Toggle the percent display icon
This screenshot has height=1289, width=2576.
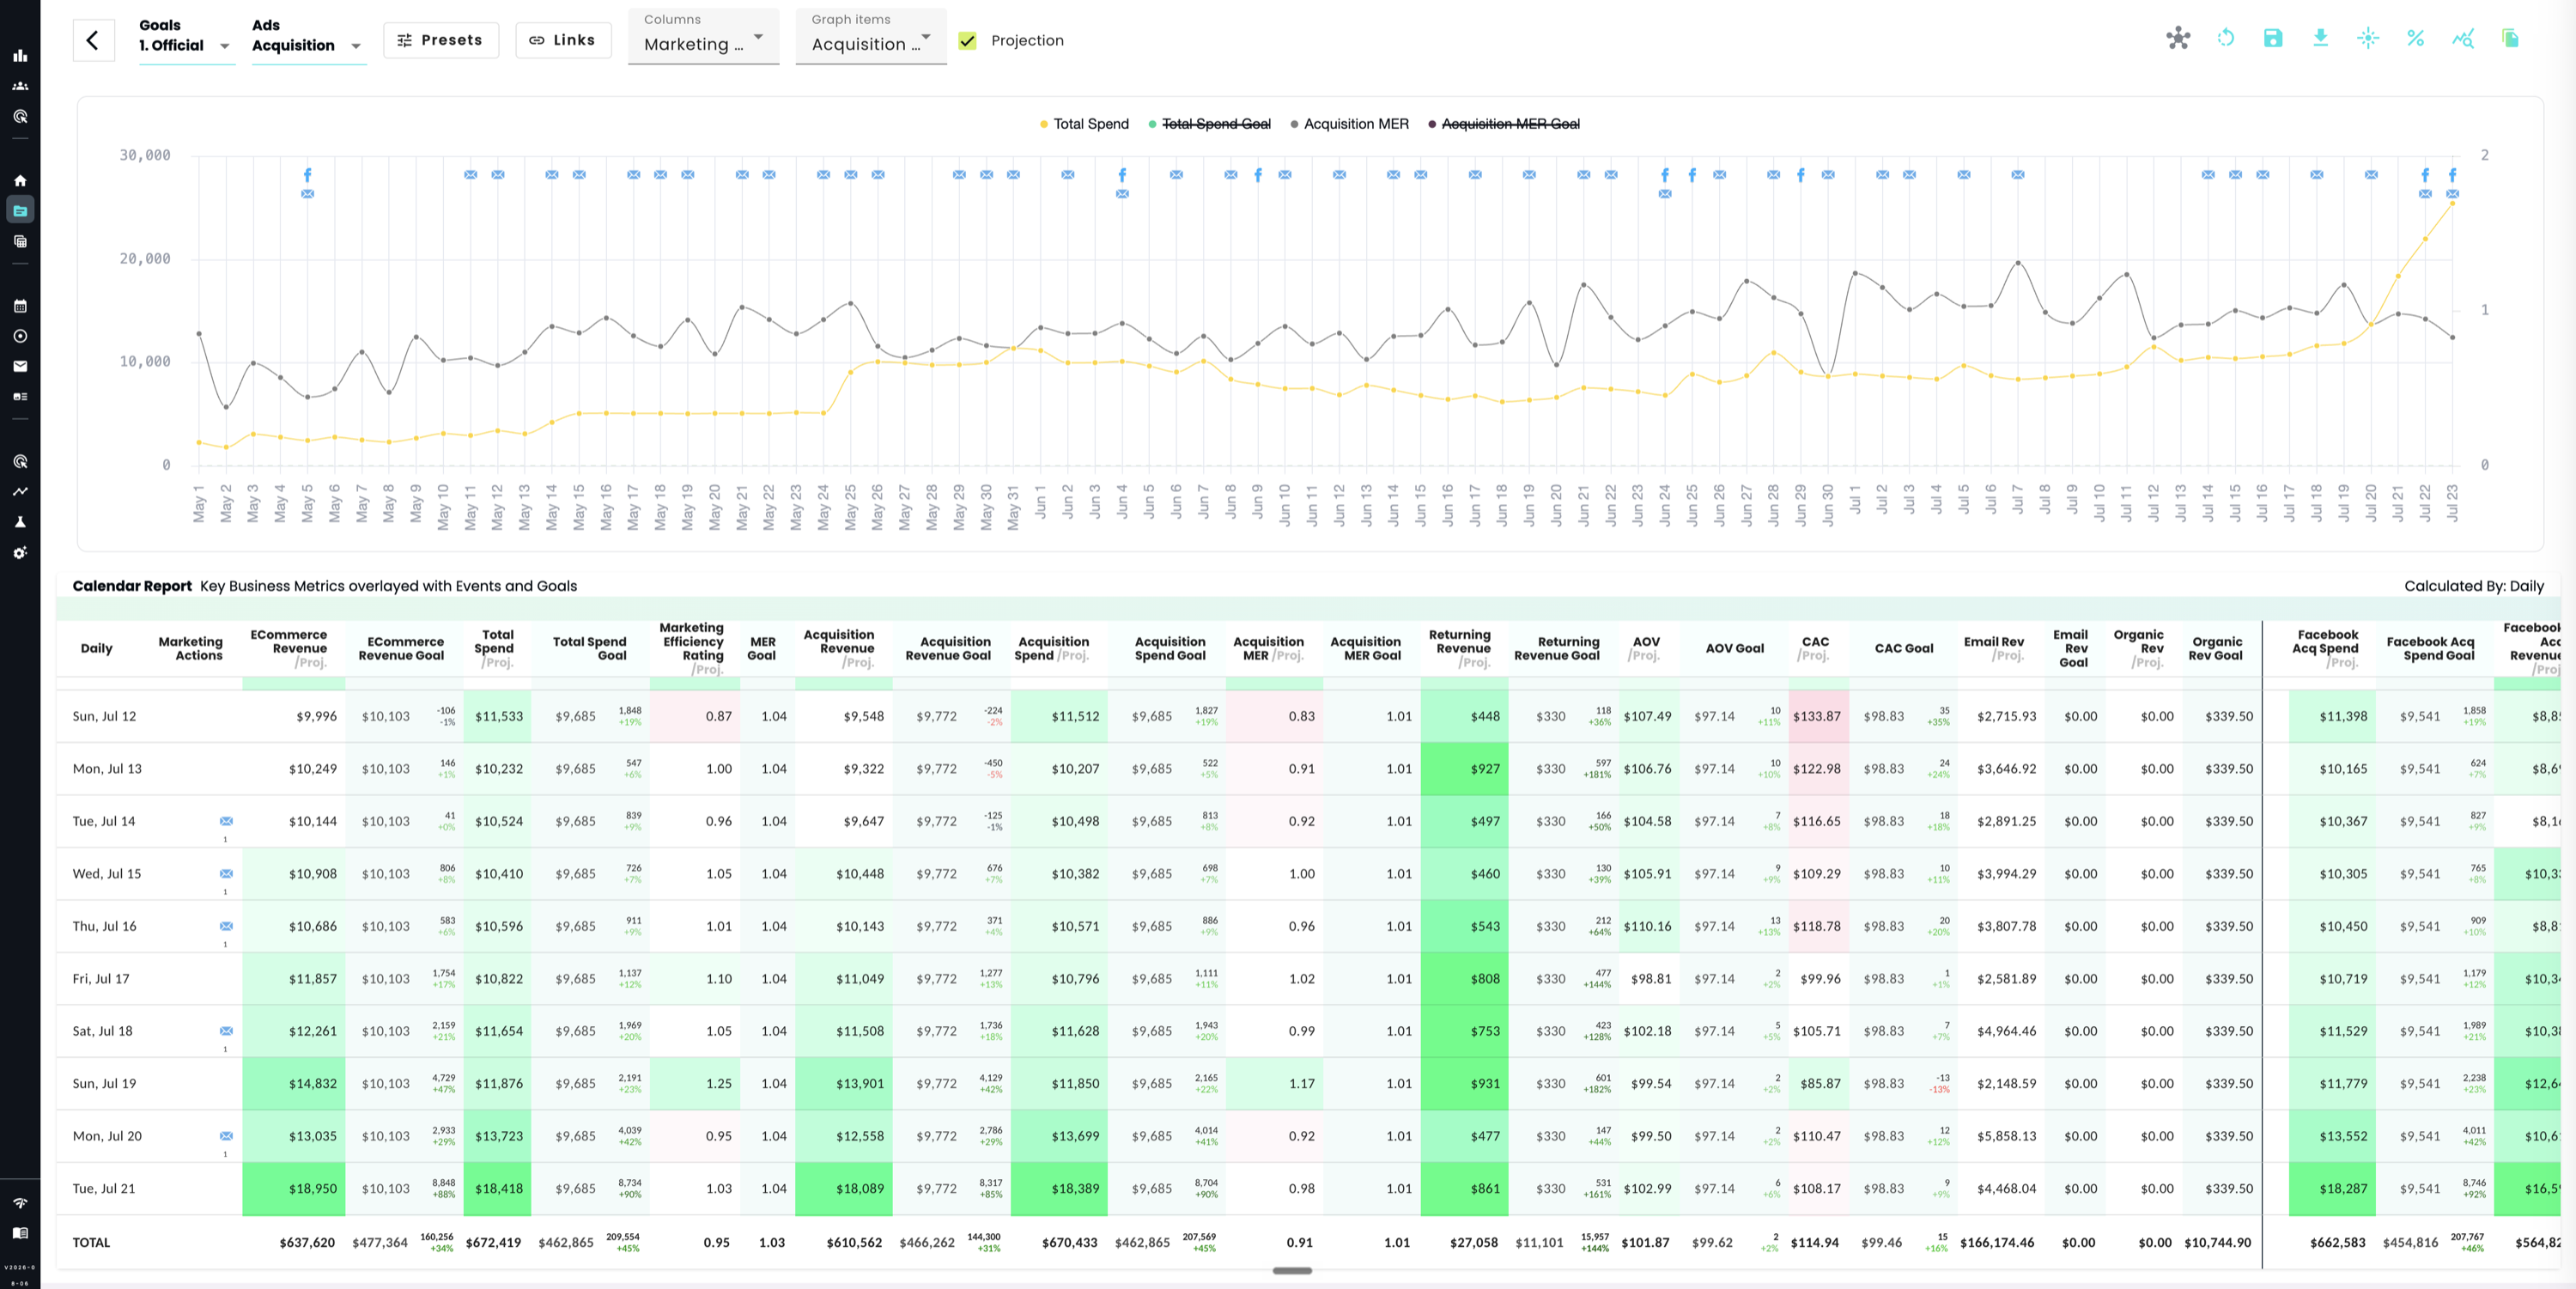(2415, 38)
